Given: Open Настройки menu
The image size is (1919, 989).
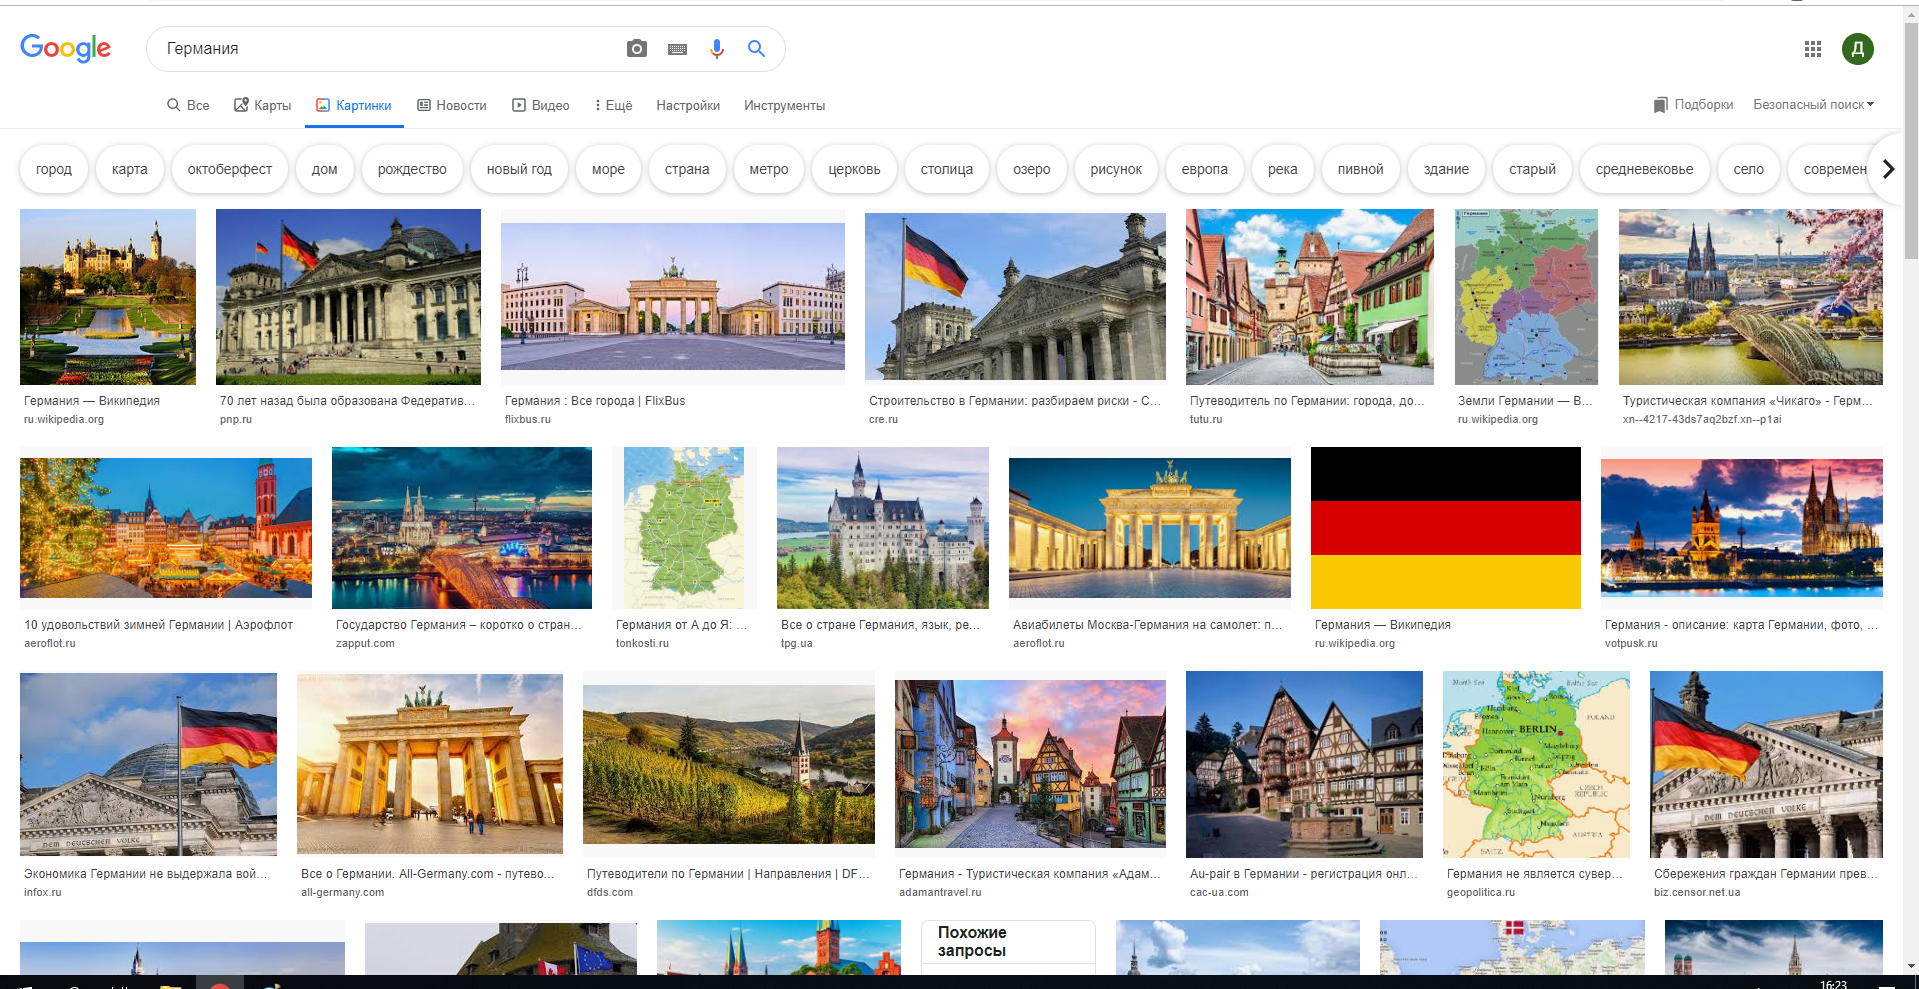Looking at the screenshot, I should (688, 105).
